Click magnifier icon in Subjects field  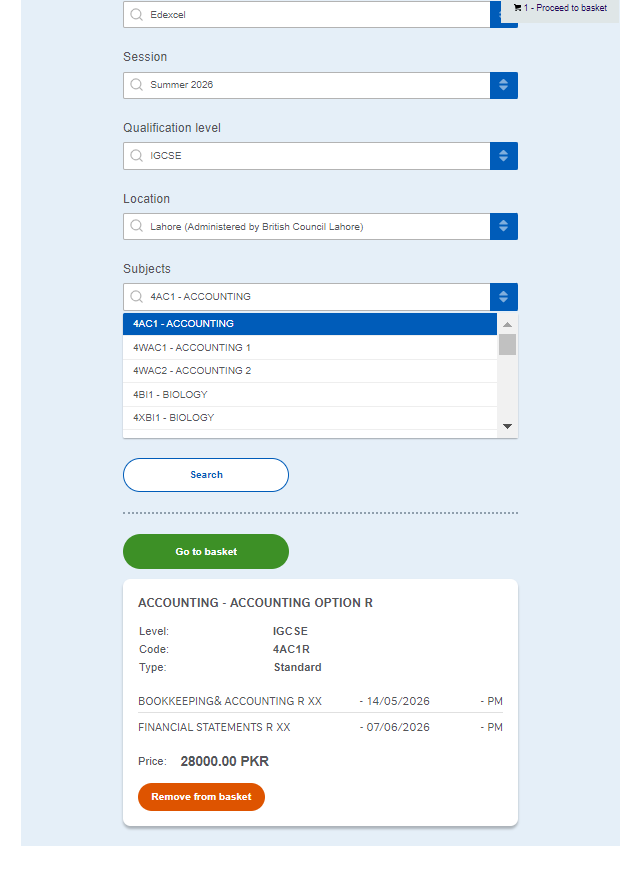137,297
